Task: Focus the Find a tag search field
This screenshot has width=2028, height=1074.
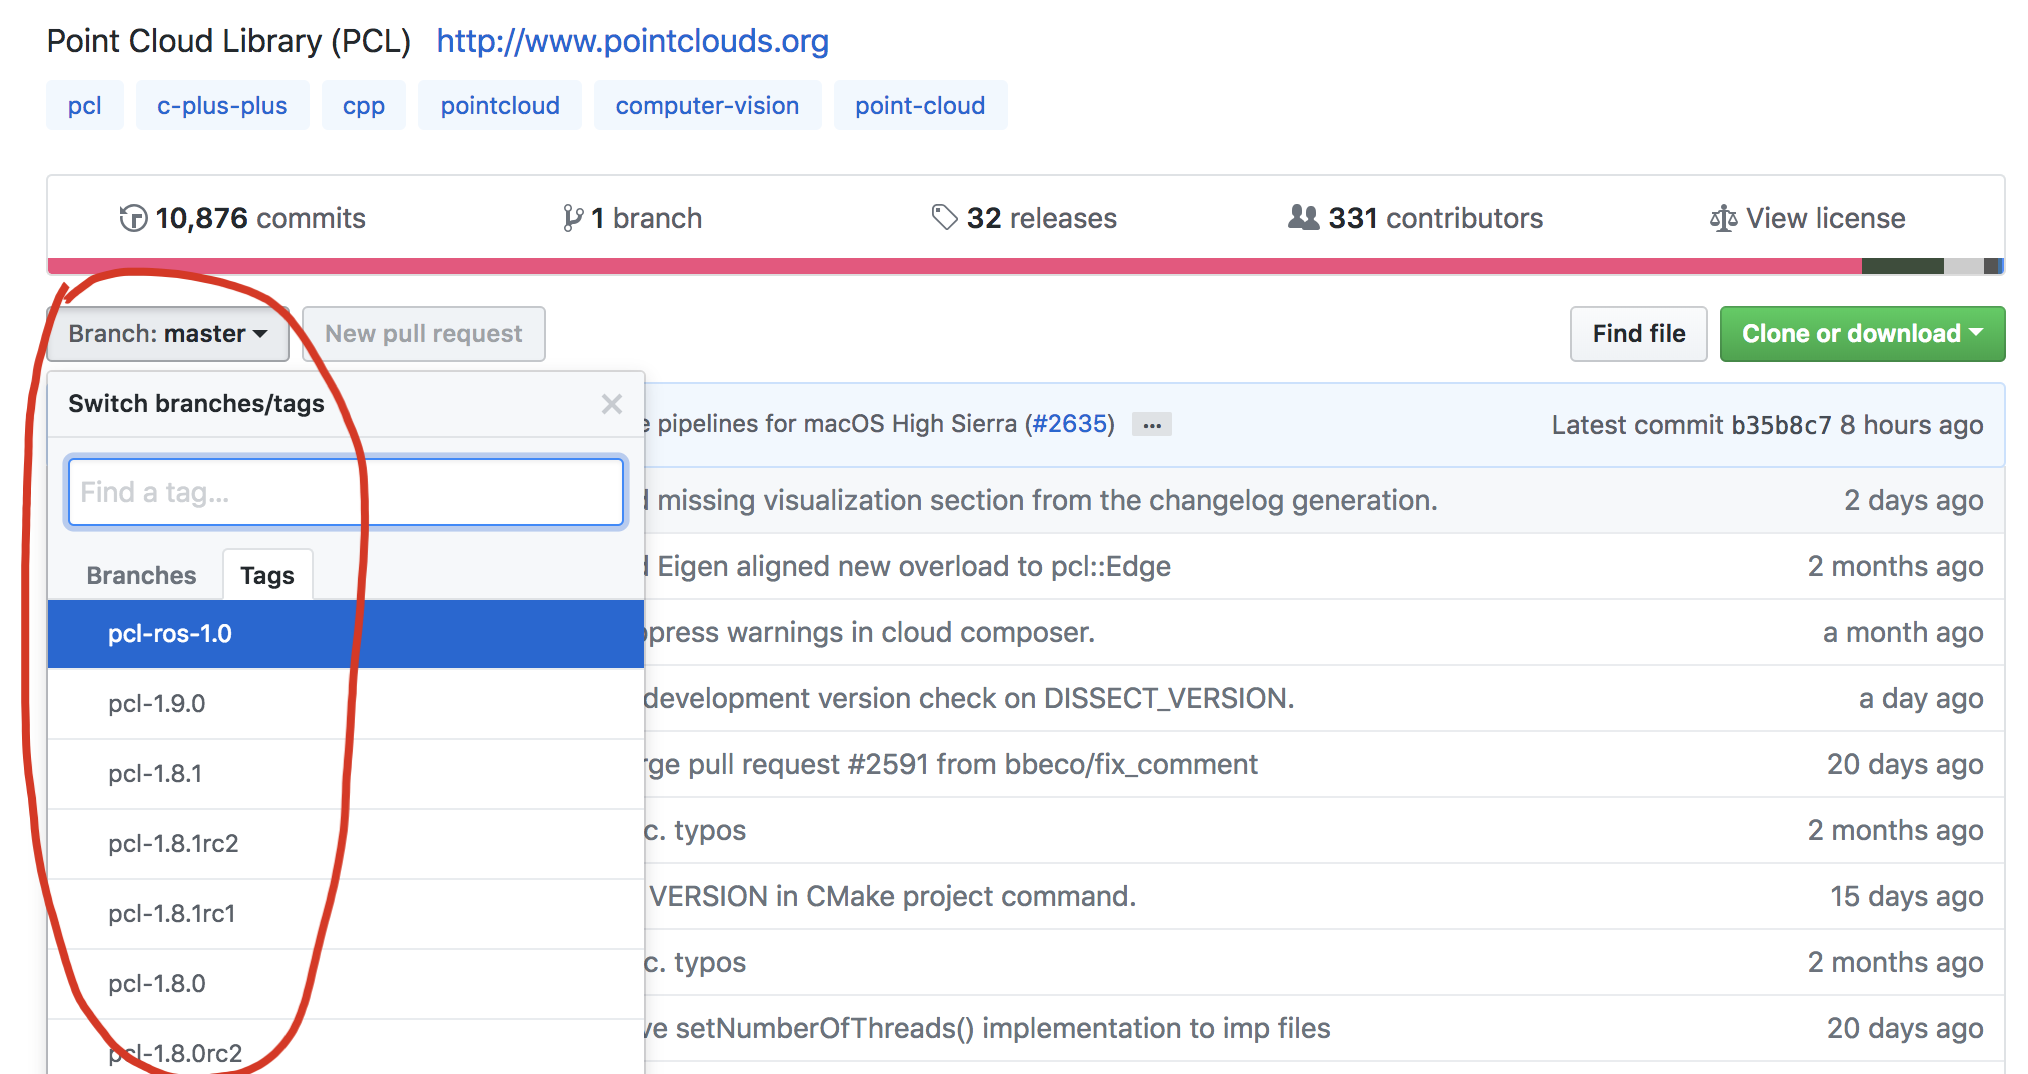Action: tap(346, 492)
